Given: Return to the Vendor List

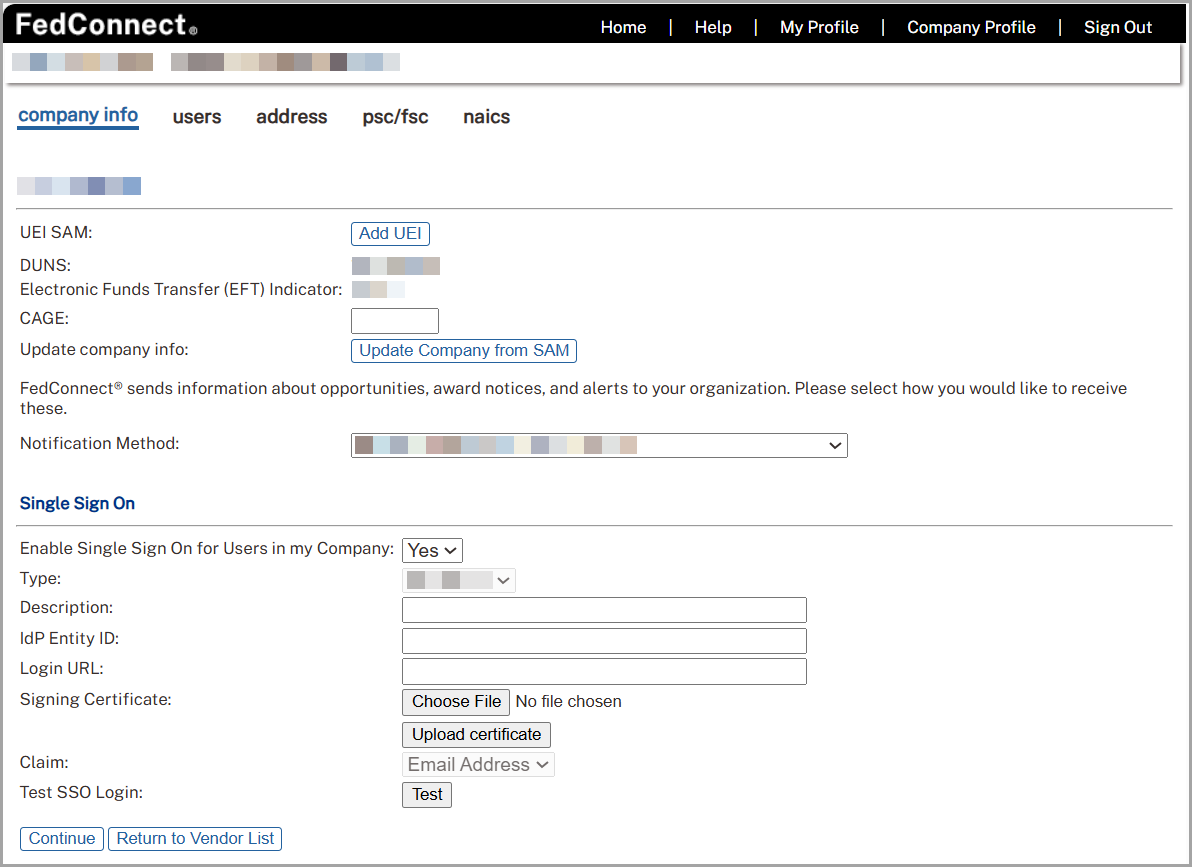Looking at the screenshot, I should pos(194,839).
